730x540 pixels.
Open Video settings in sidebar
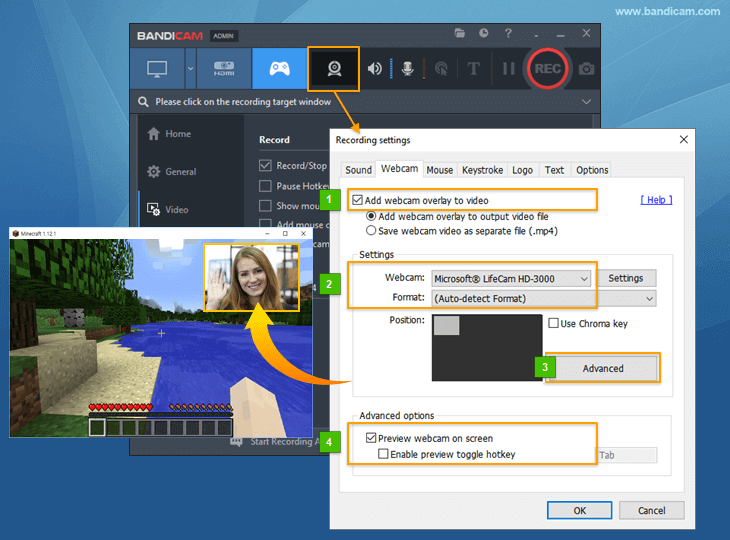(168, 209)
